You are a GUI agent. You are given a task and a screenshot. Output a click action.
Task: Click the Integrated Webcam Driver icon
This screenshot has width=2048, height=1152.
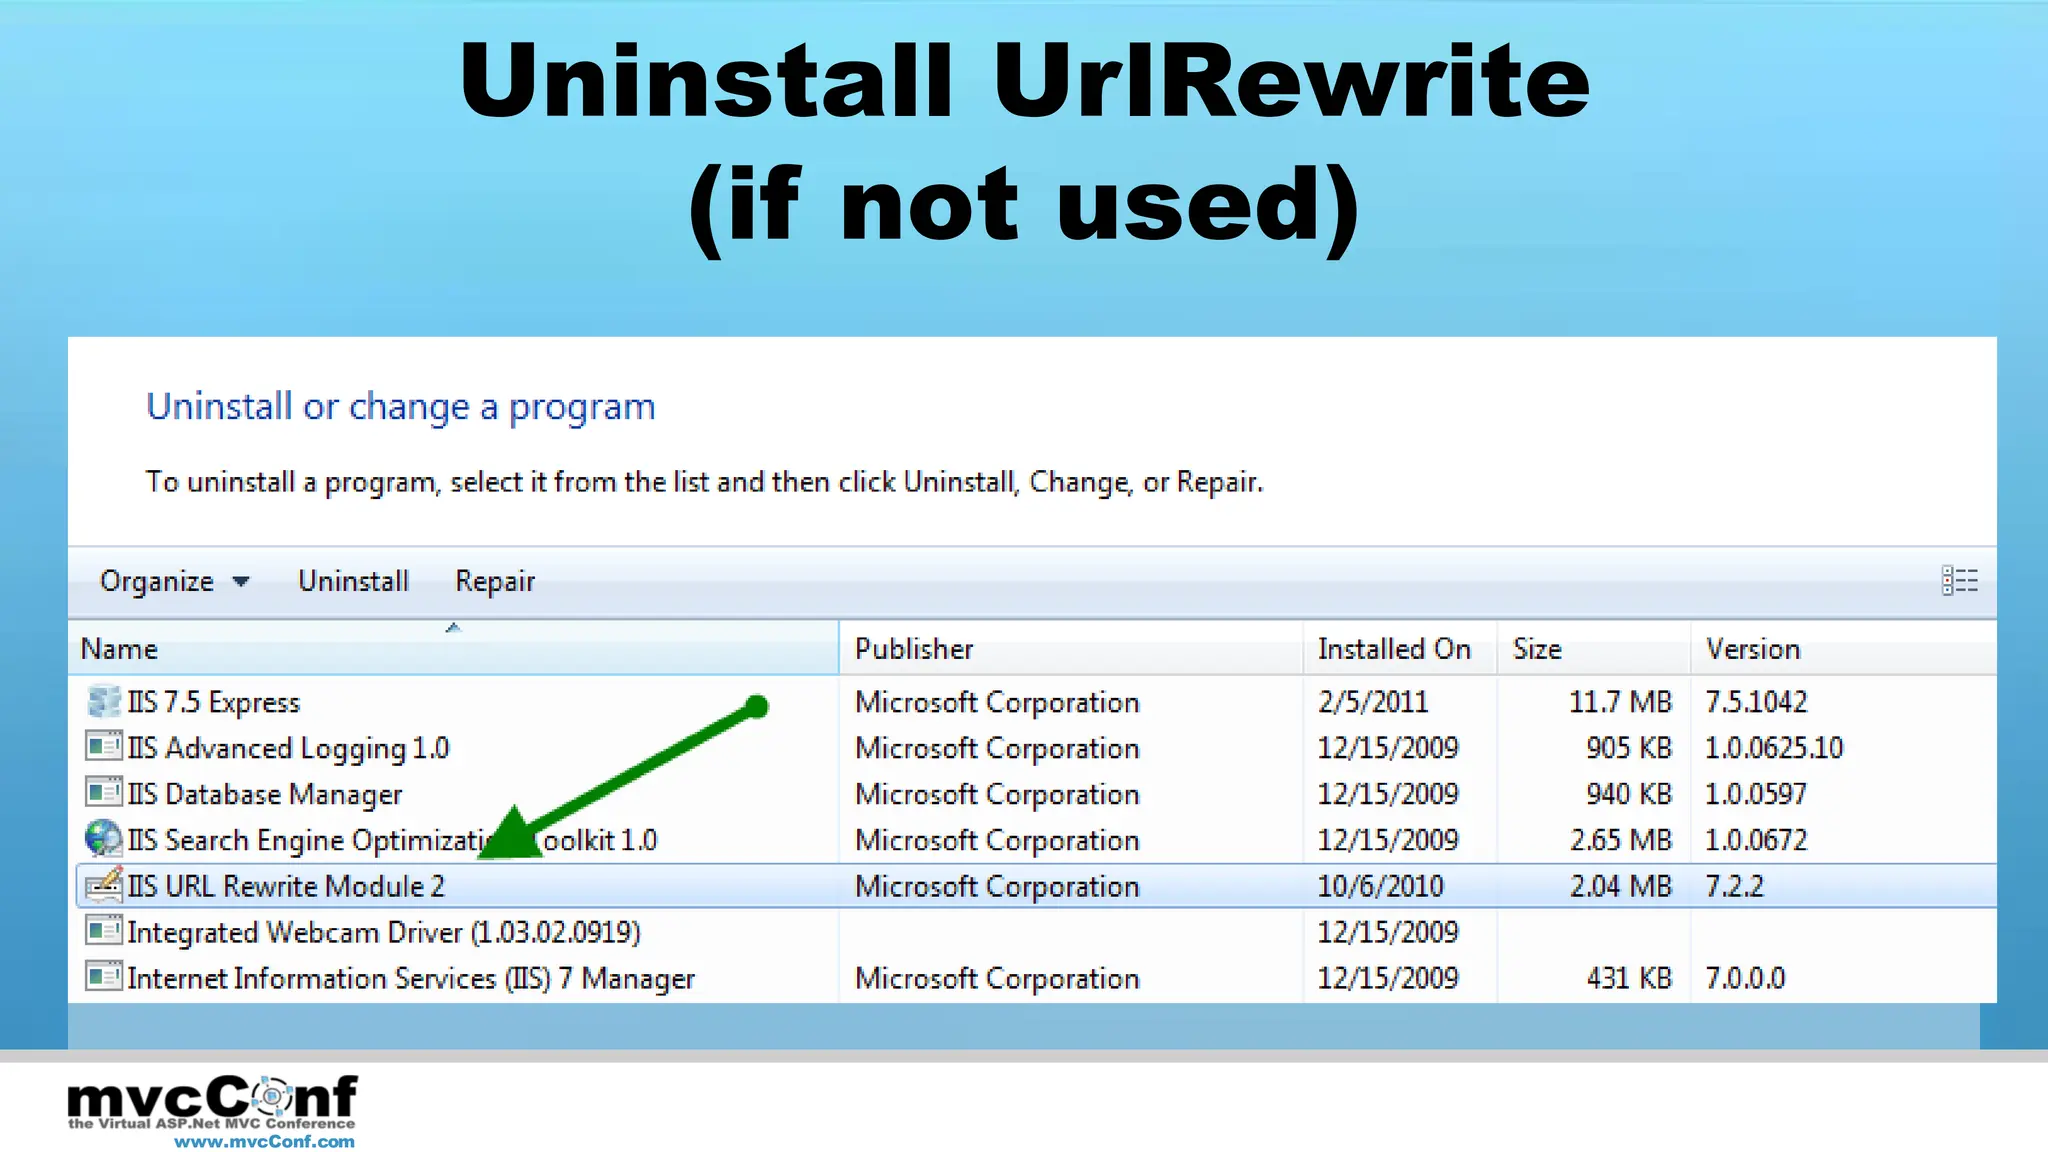coord(103,931)
